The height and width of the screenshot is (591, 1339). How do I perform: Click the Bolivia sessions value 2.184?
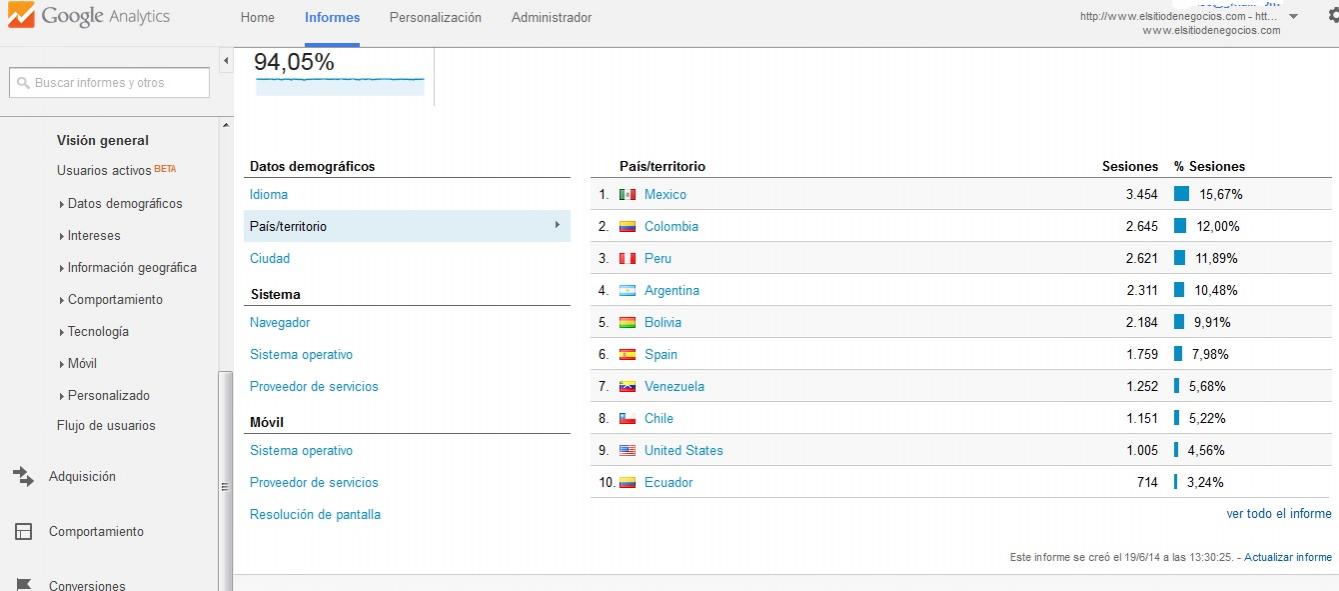1142,323
